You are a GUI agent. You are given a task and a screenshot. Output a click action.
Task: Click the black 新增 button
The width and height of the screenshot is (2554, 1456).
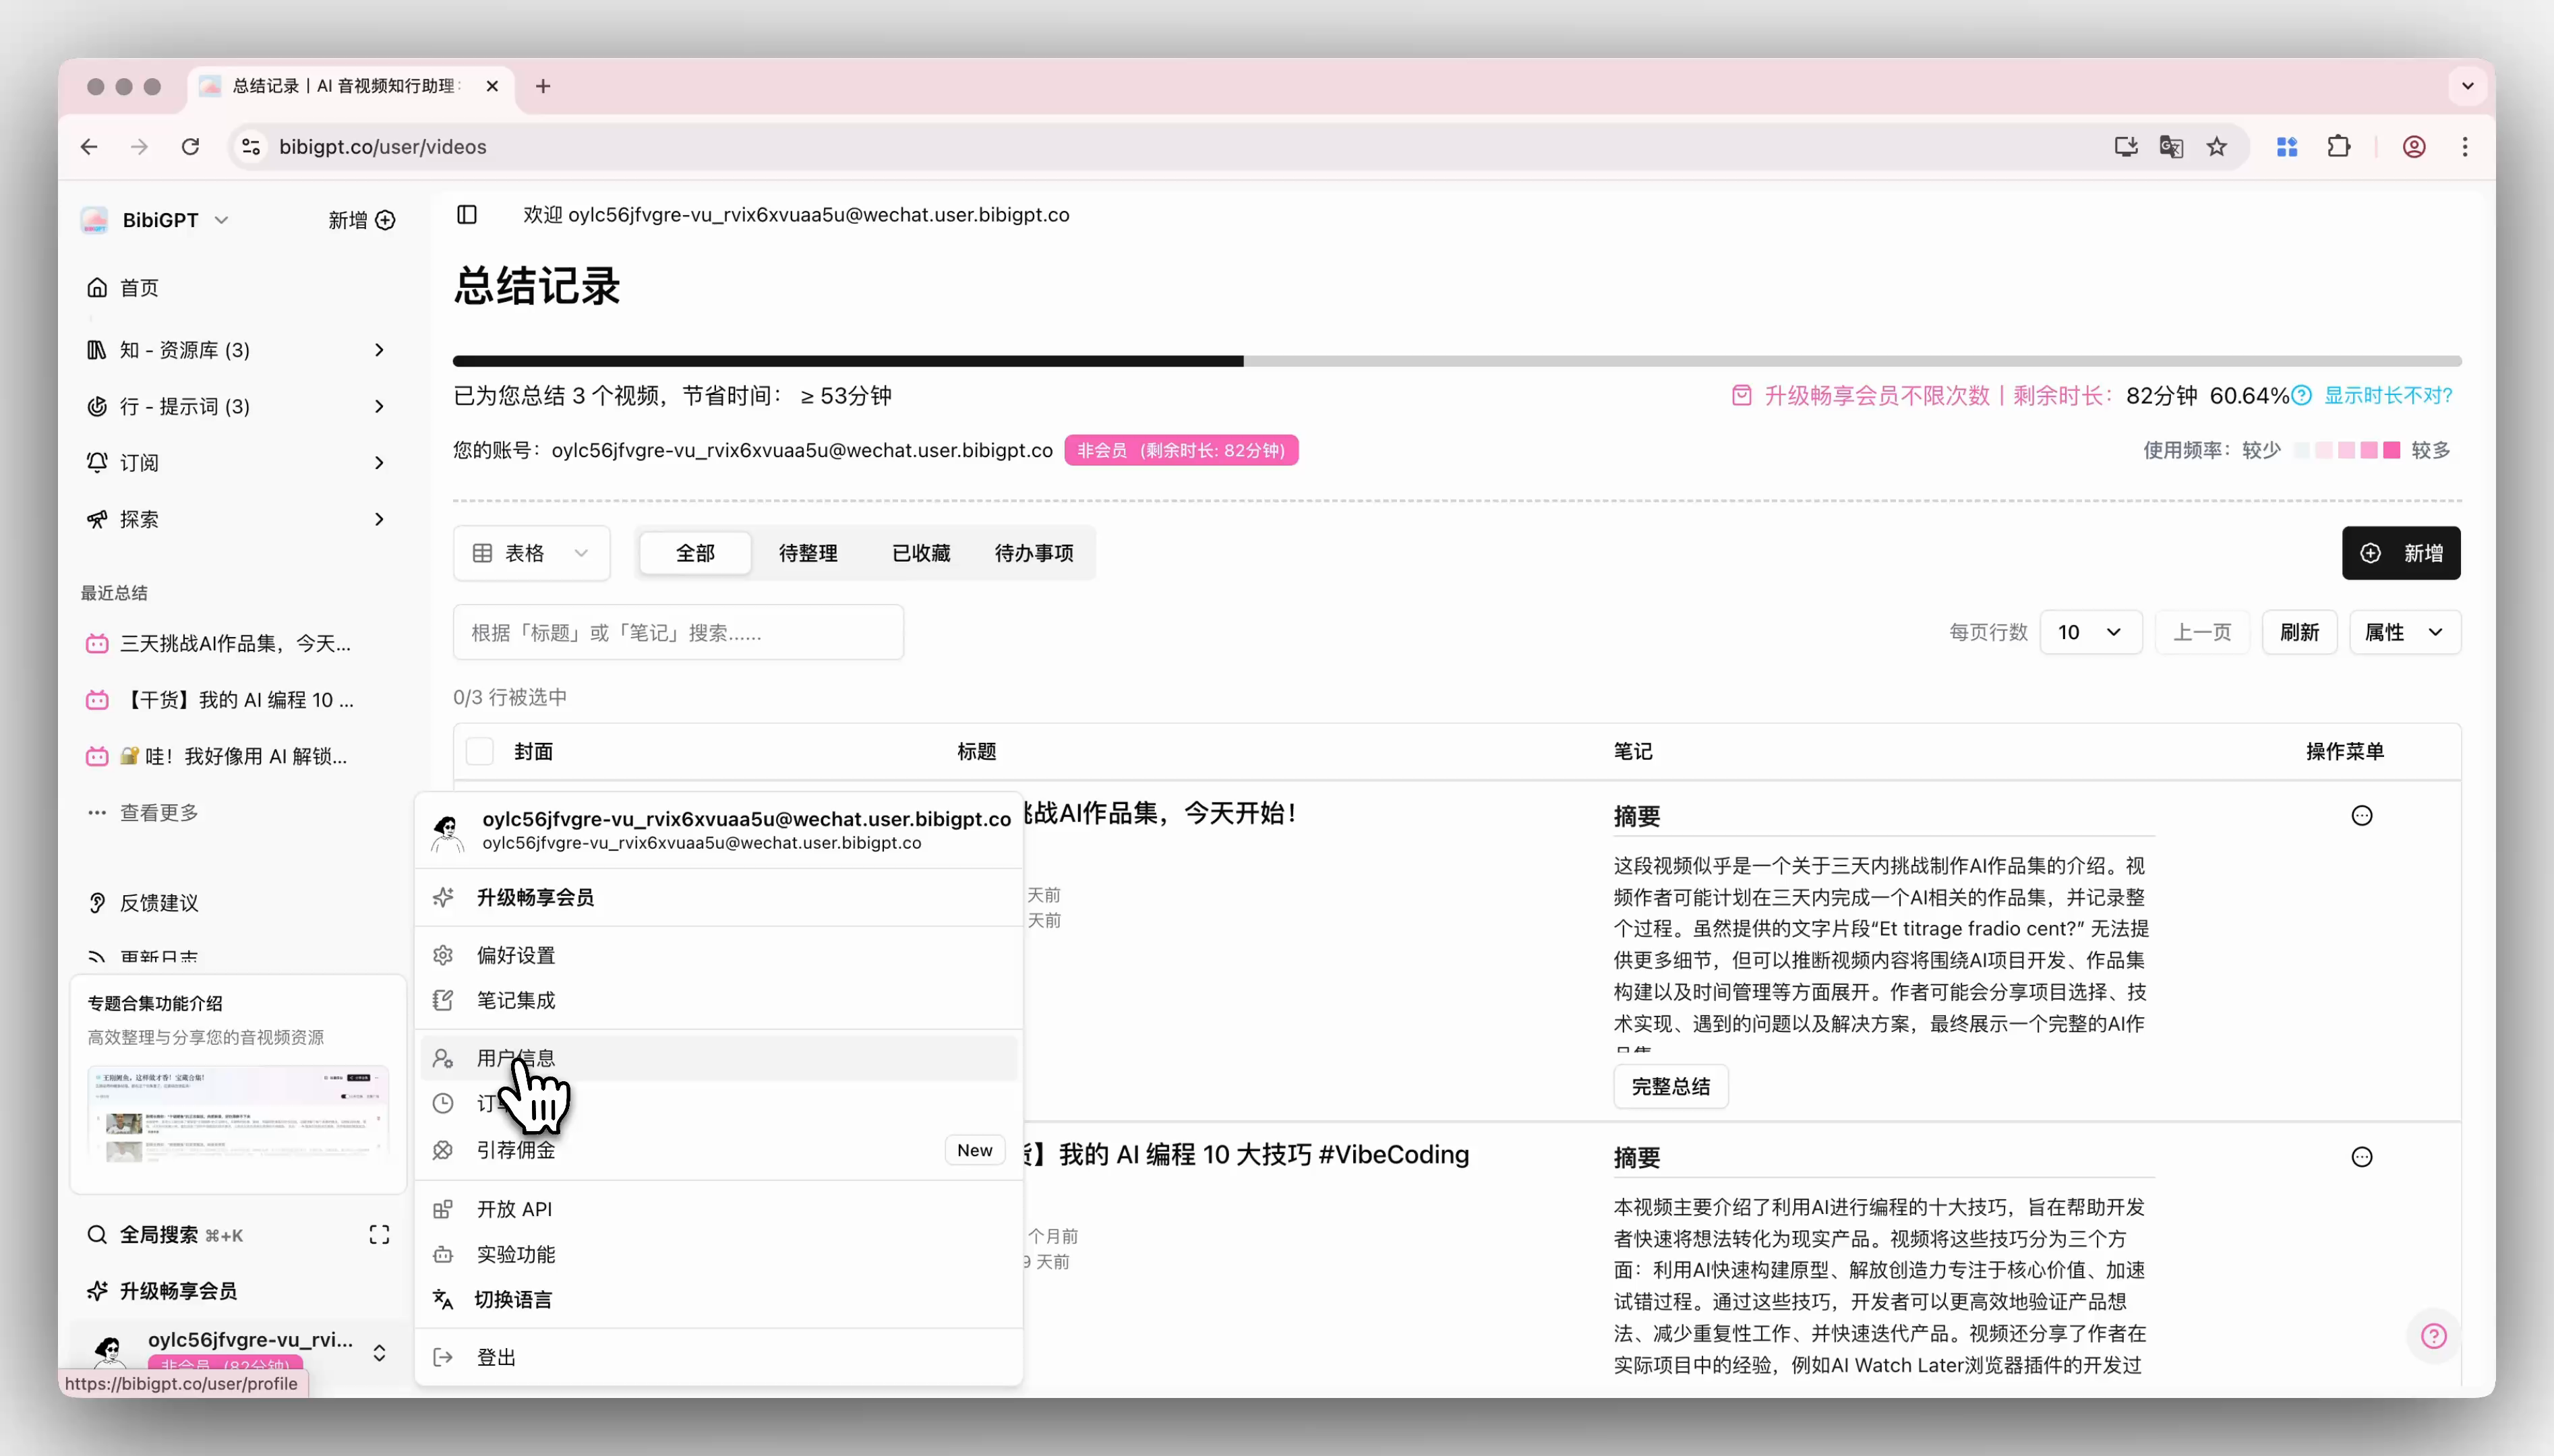pos(2400,553)
